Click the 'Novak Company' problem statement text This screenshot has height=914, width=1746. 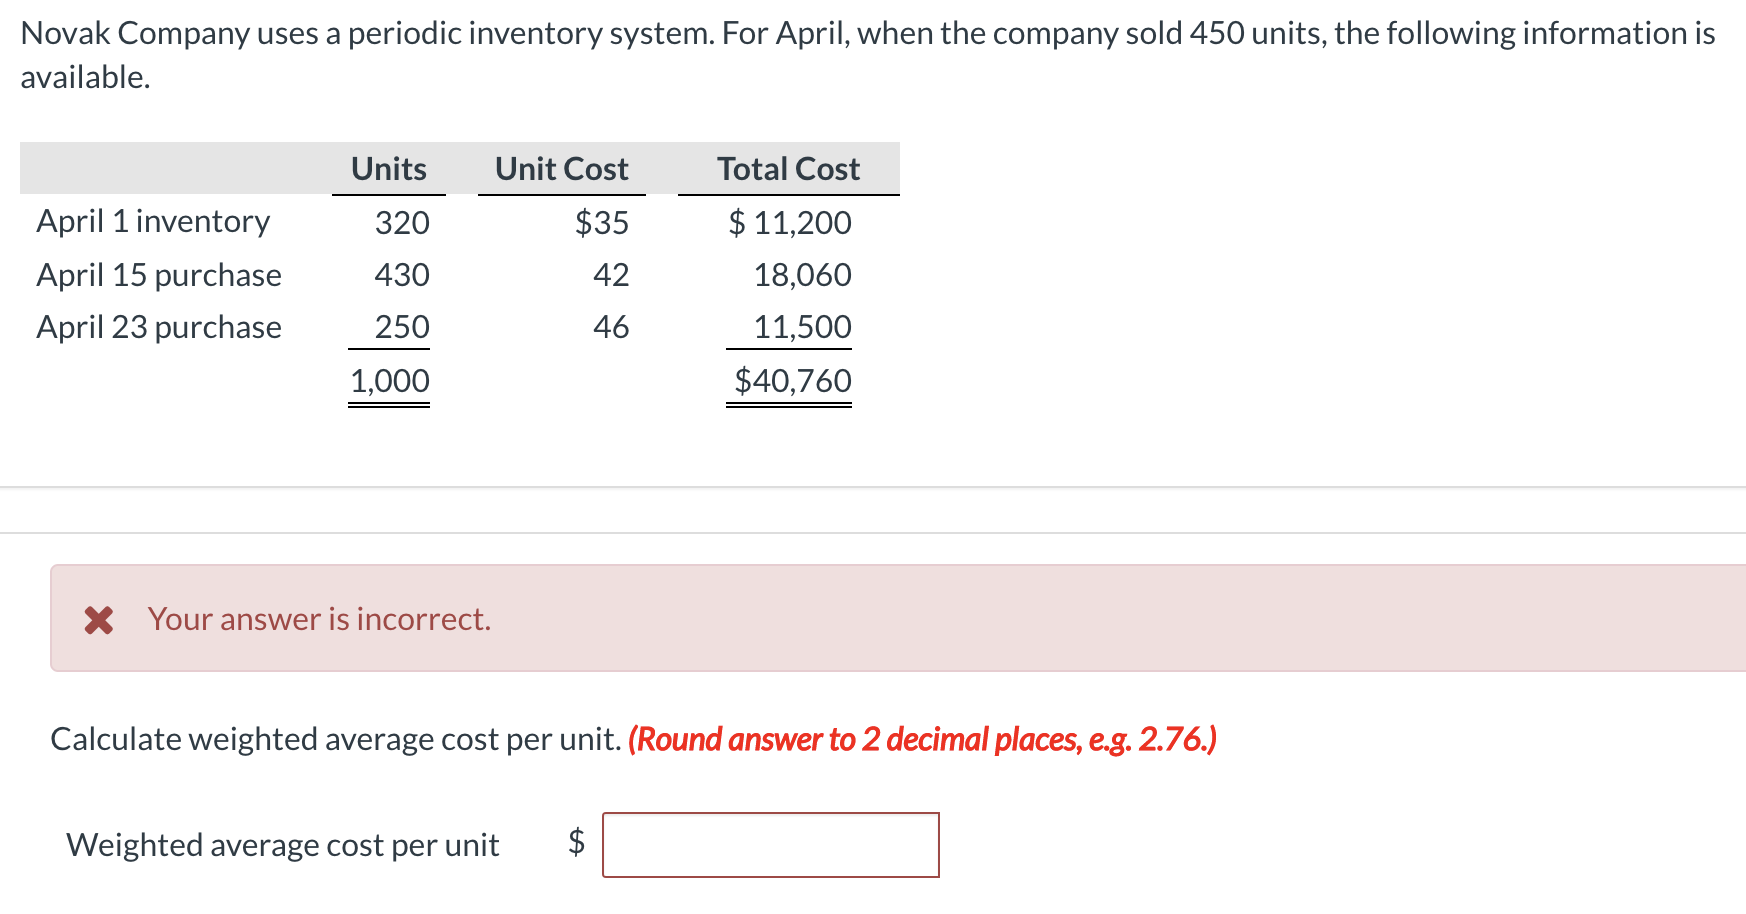coord(868,54)
